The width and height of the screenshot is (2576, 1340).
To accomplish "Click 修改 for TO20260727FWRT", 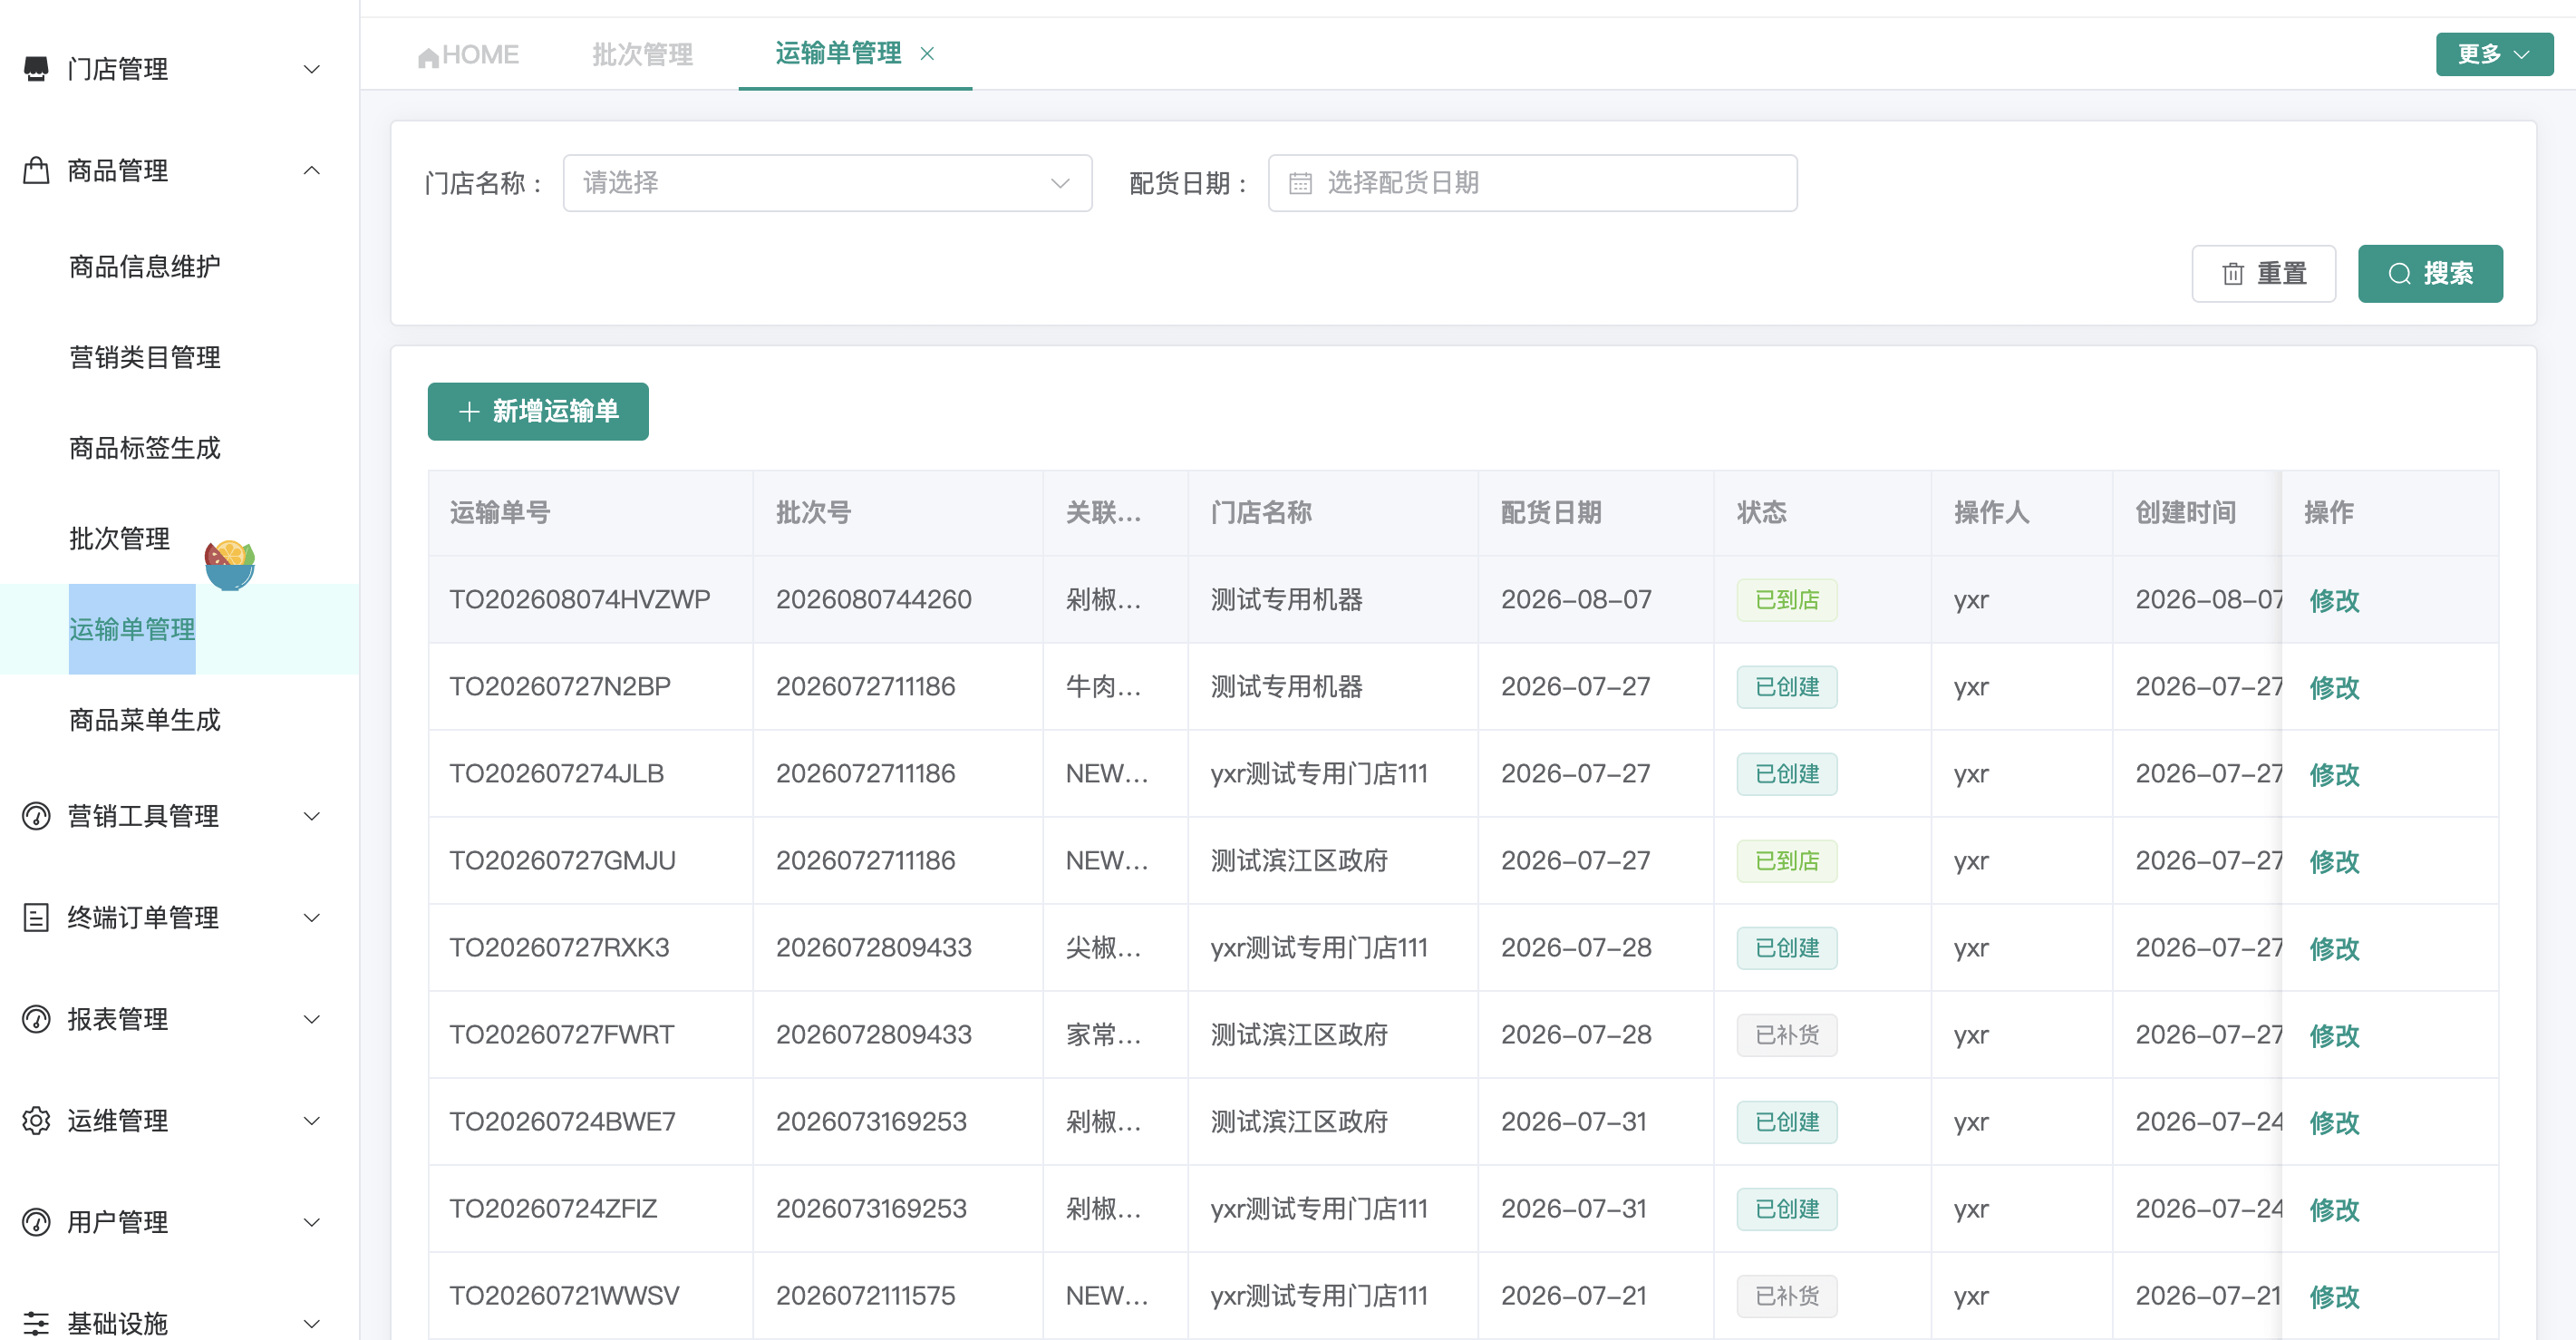I will click(x=2334, y=1035).
